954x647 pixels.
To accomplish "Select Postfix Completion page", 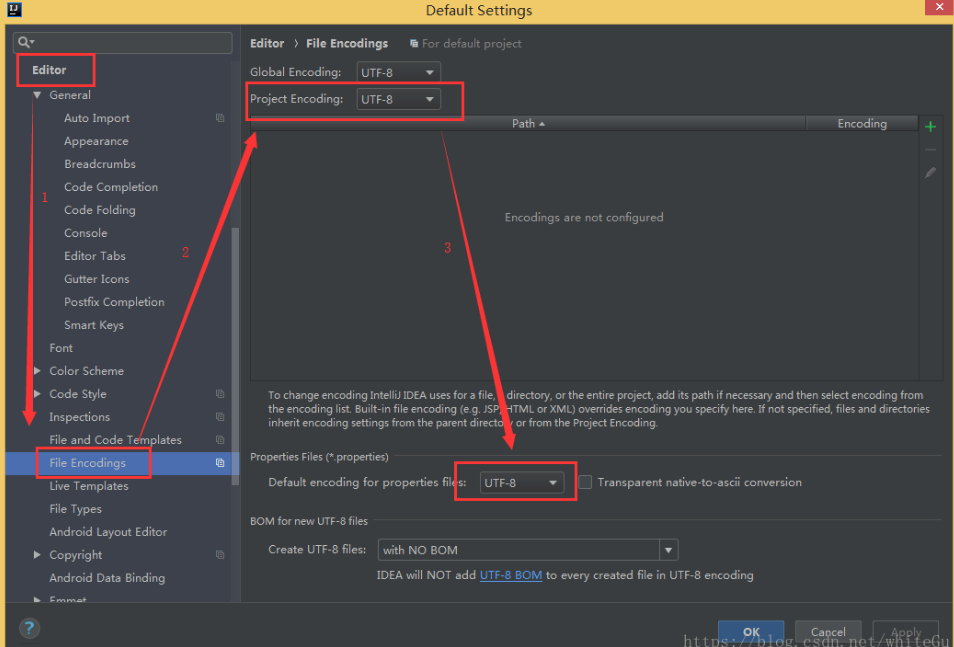I will [114, 302].
